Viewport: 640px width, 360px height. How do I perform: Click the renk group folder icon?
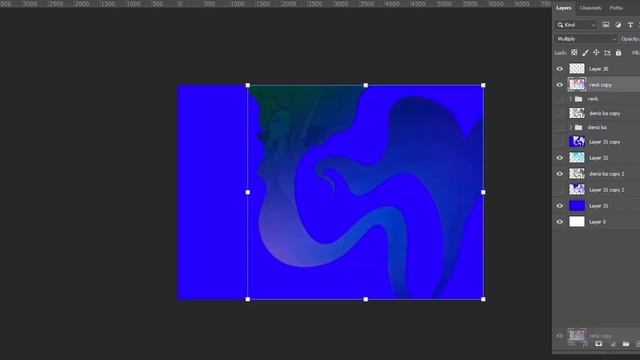click(x=578, y=99)
